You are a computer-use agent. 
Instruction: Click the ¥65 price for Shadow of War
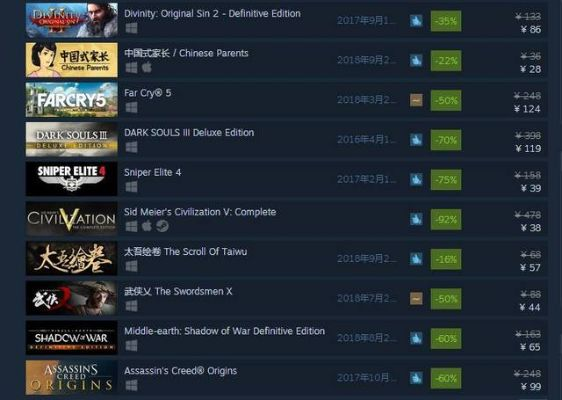pyautogui.click(x=530, y=347)
